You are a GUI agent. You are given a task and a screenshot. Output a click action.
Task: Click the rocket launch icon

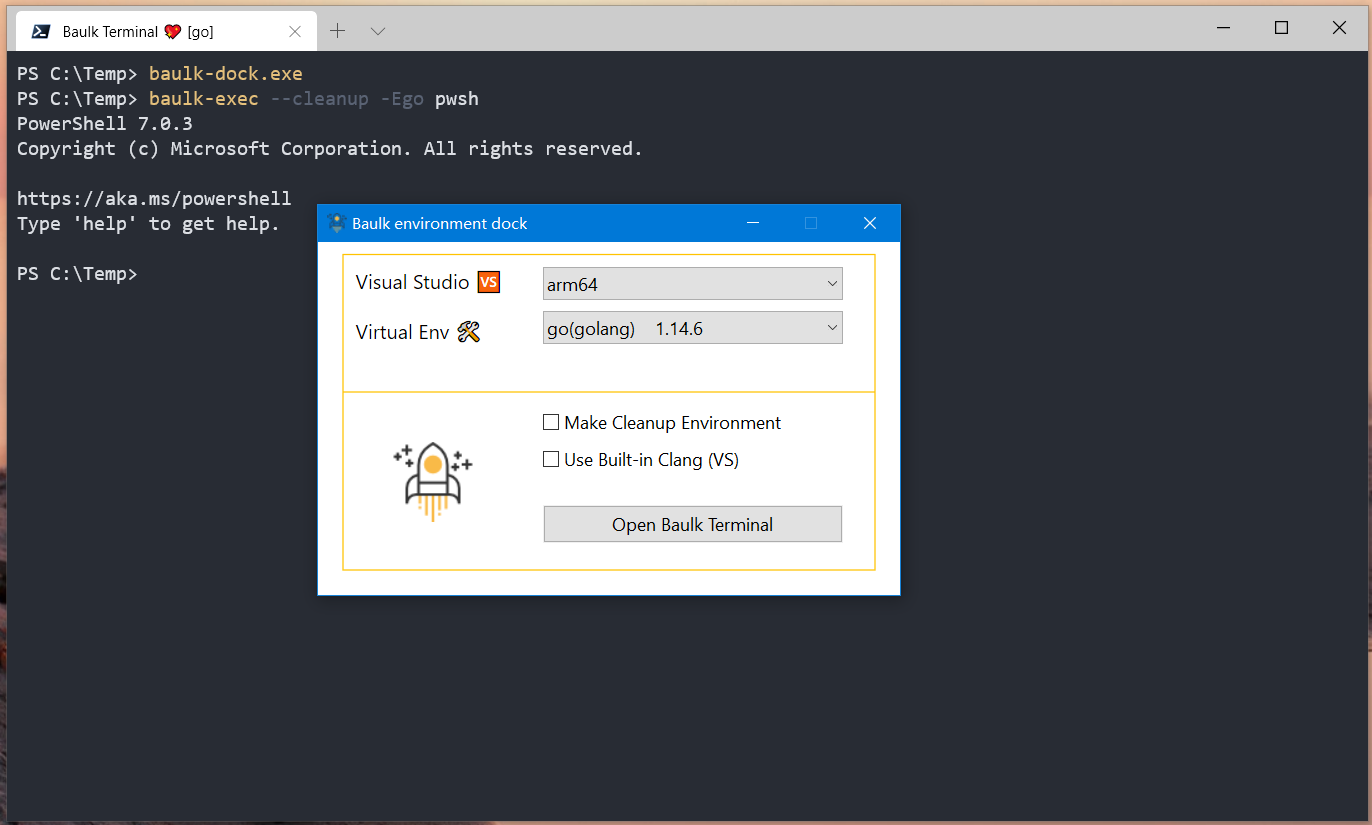point(432,481)
